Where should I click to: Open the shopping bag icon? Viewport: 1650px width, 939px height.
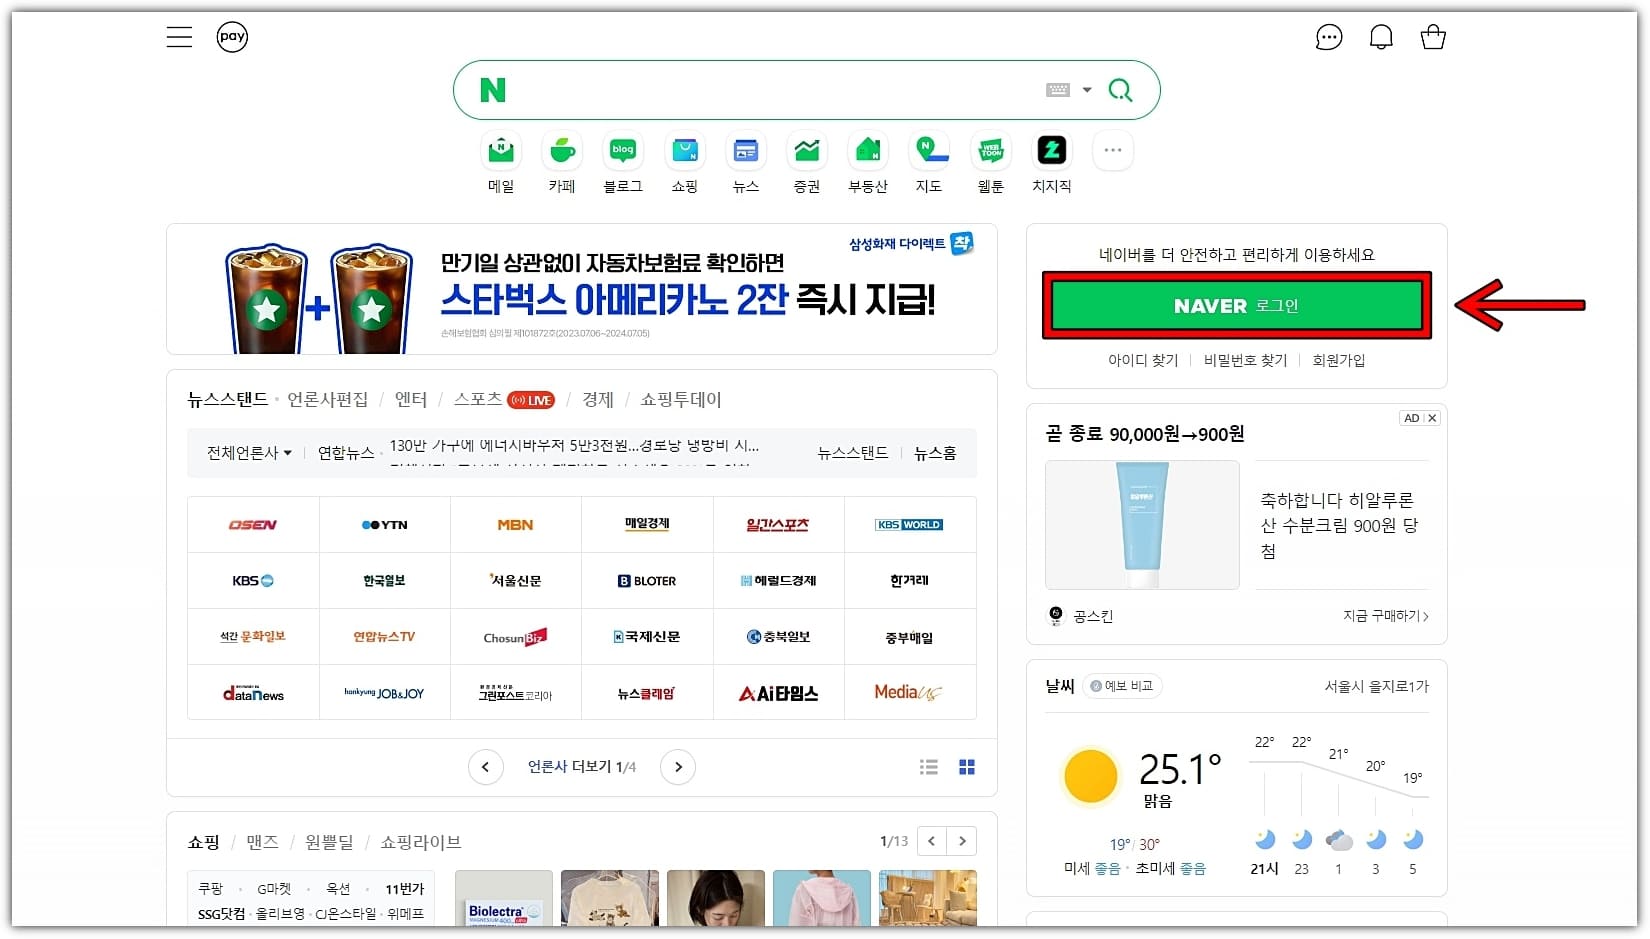[x=1433, y=36]
